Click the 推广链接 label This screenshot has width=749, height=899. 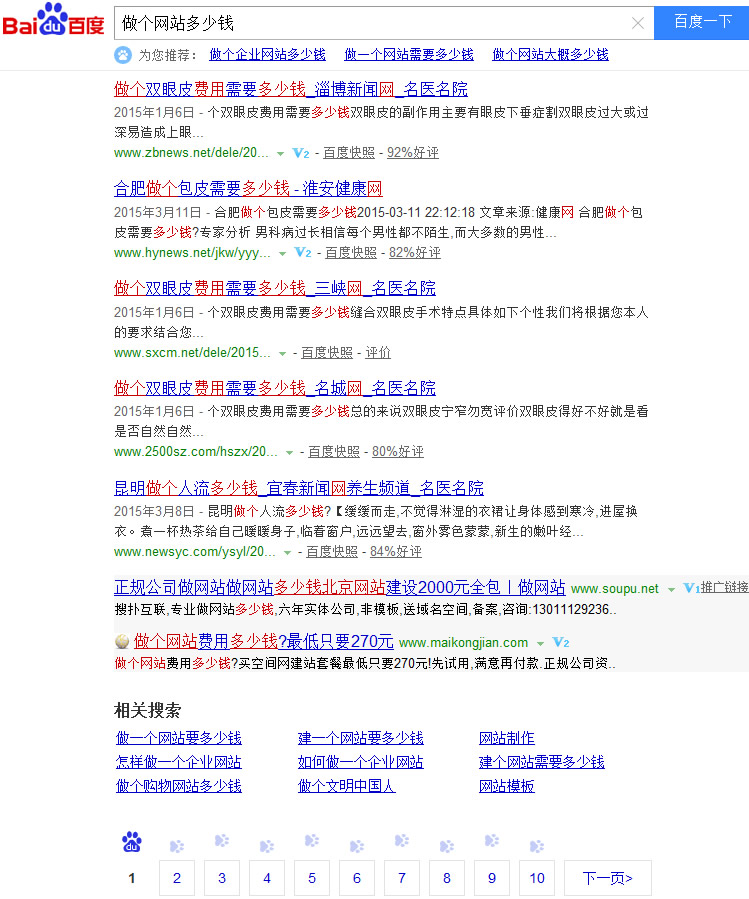coord(724,588)
